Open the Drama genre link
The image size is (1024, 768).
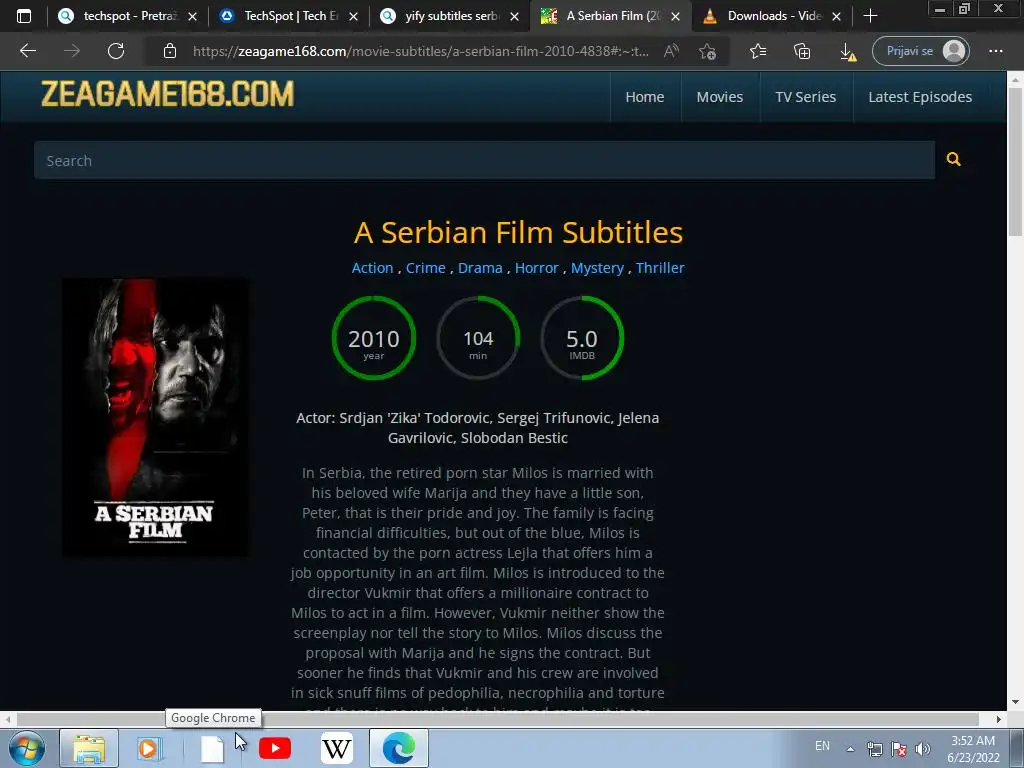[480, 268]
